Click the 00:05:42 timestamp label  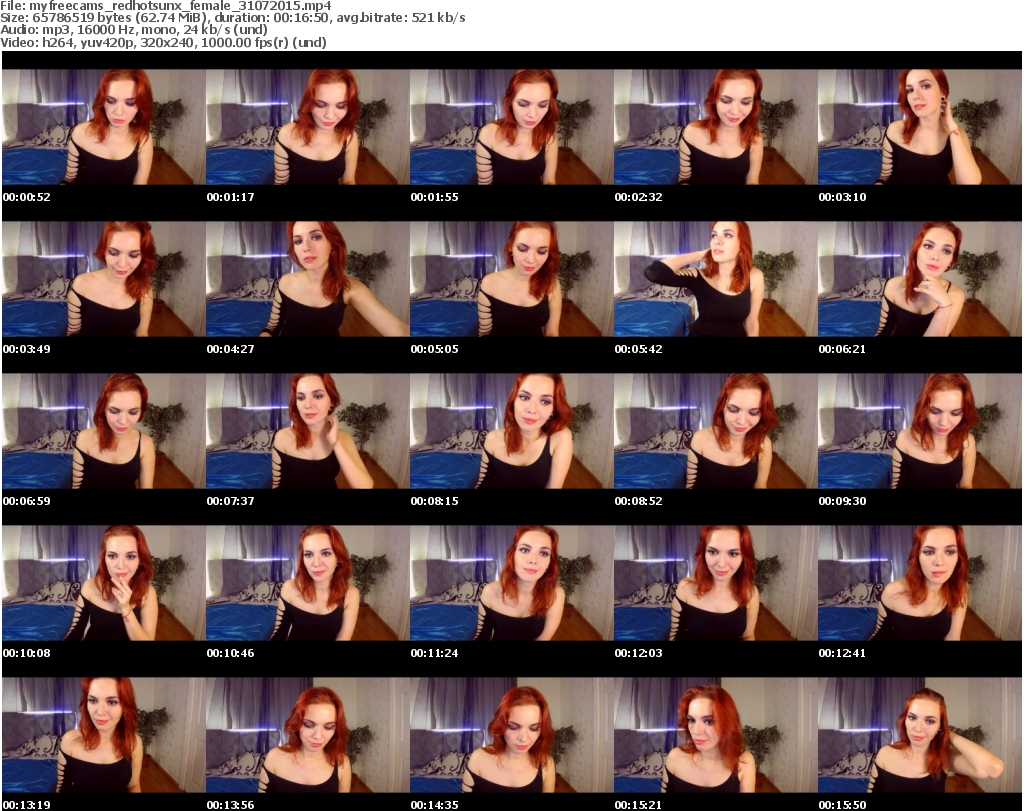639,349
